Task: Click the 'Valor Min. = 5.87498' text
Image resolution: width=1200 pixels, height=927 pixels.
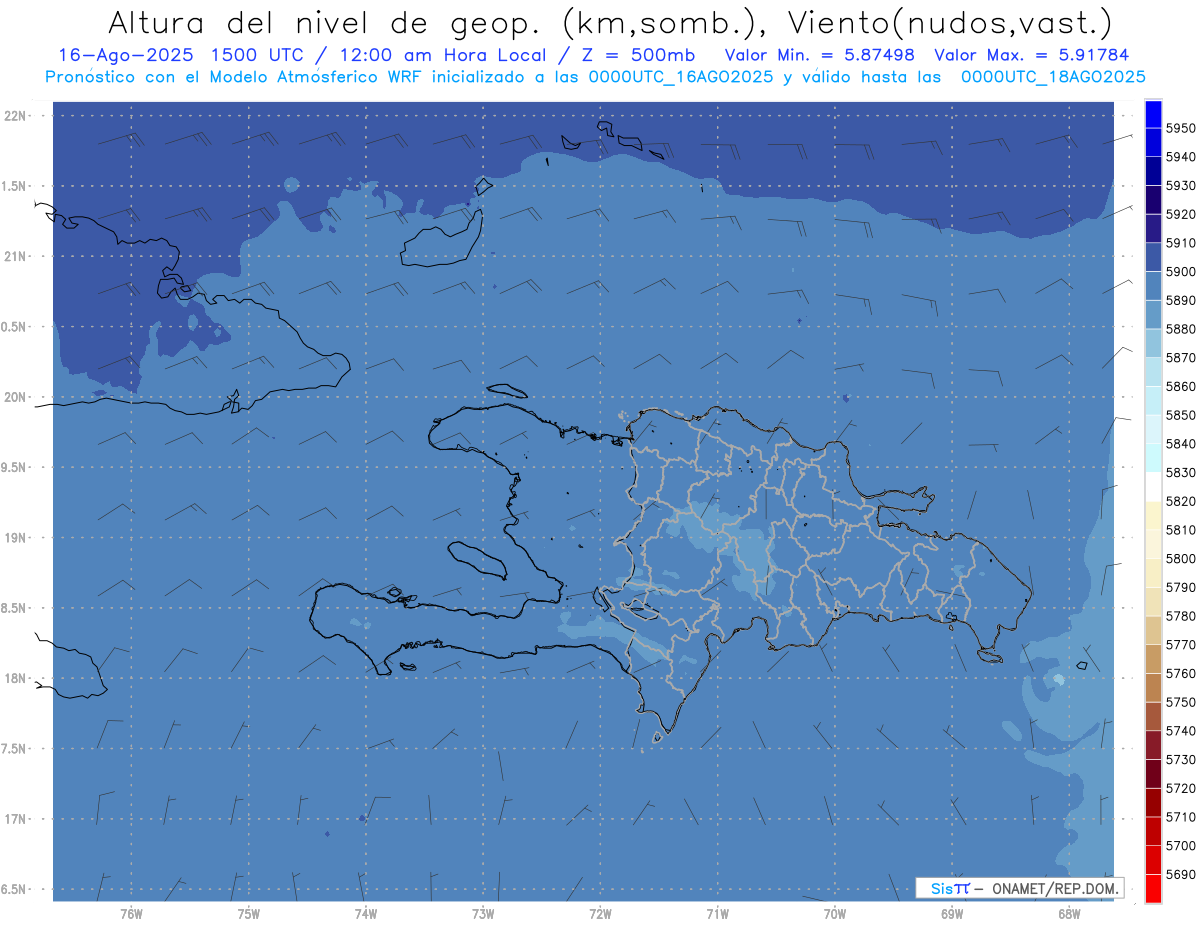Action: pyautogui.click(x=820, y=55)
